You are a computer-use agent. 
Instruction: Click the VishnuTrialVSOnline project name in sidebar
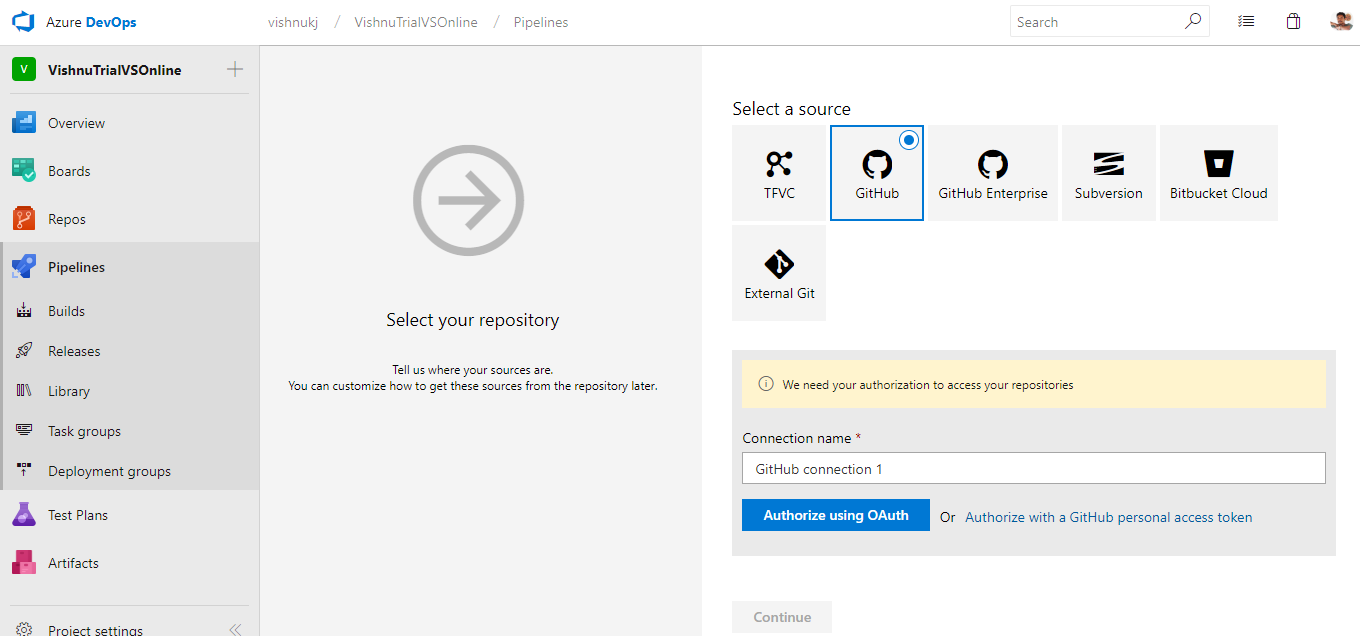coord(115,70)
